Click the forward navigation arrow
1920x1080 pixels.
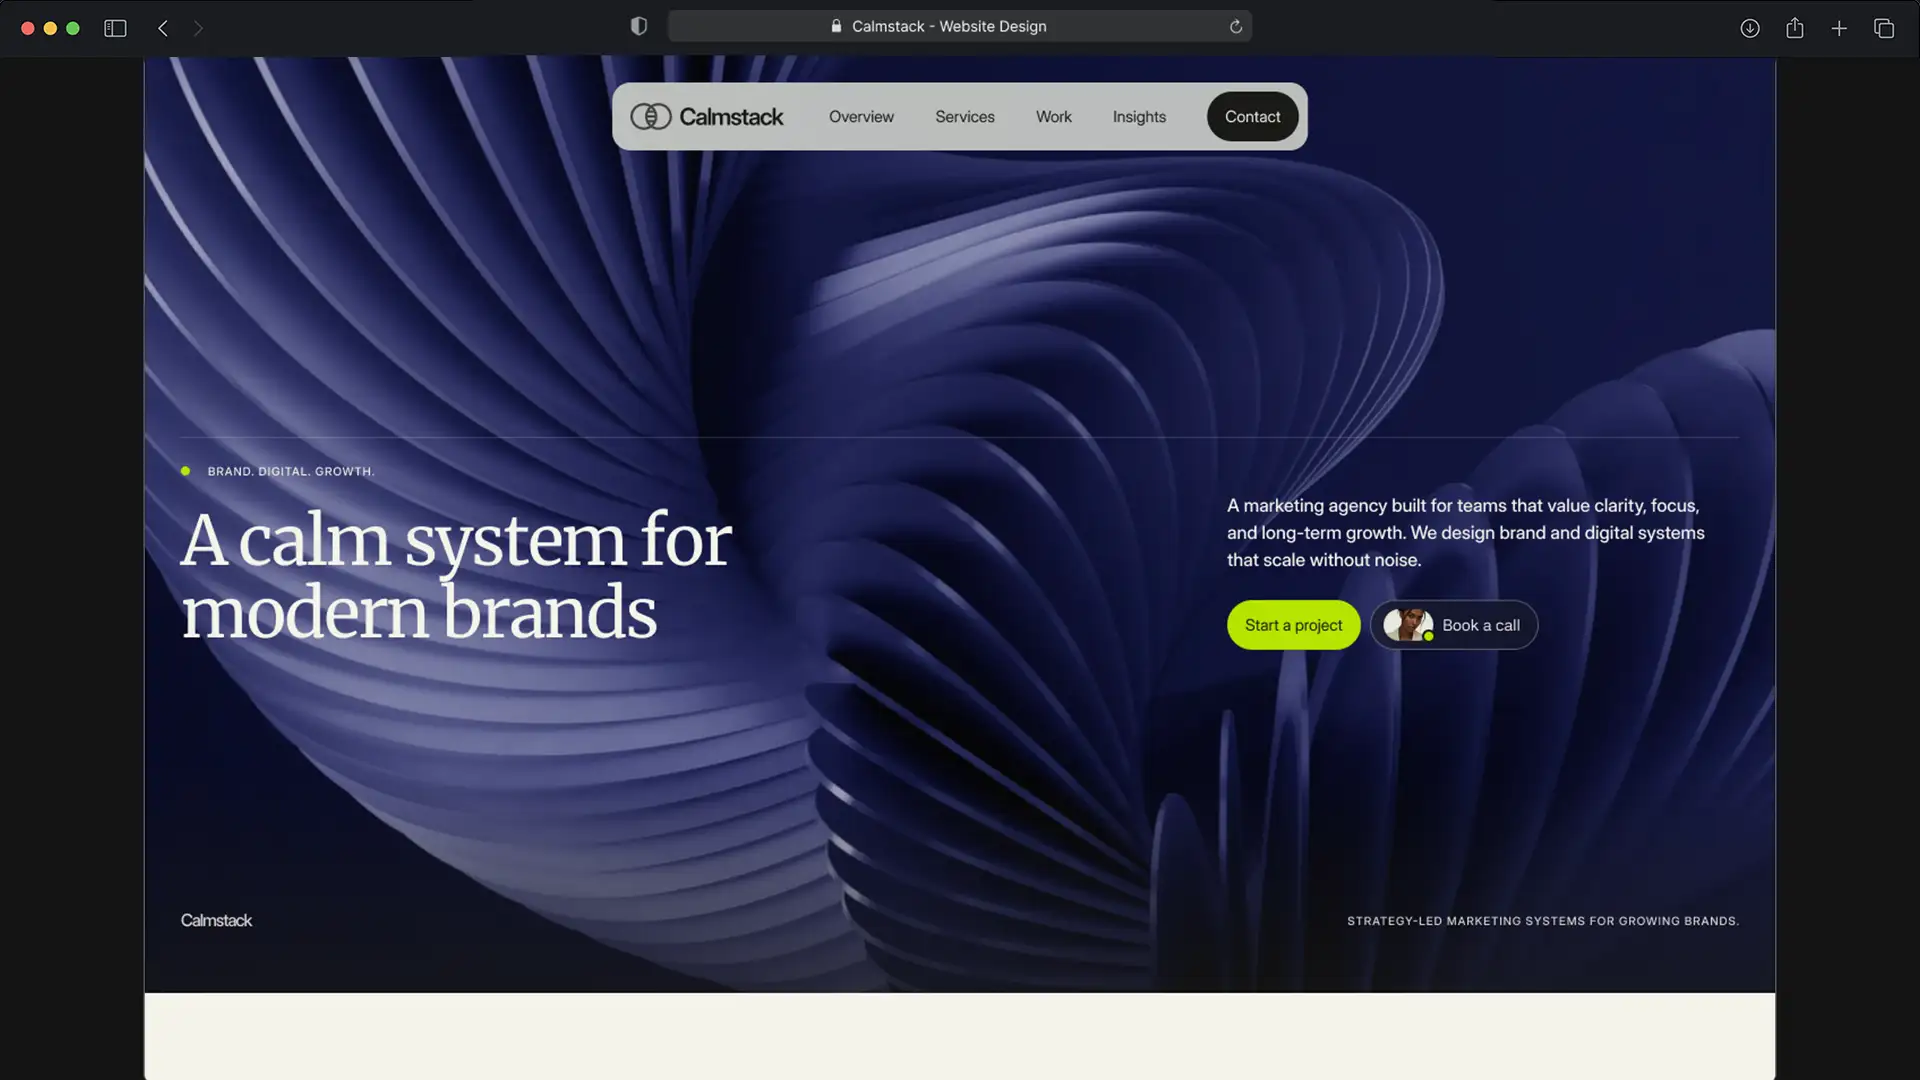(x=198, y=28)
